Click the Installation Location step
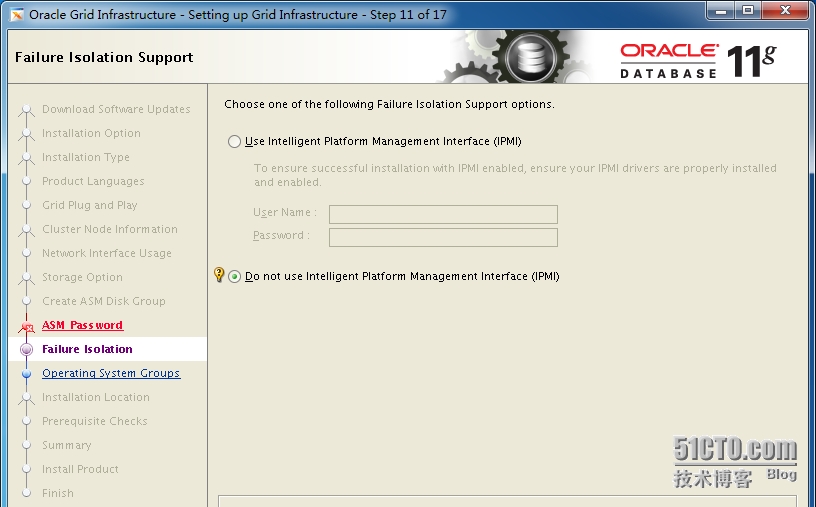This screenshot has height=507, width=816. (x=96, y=397)
